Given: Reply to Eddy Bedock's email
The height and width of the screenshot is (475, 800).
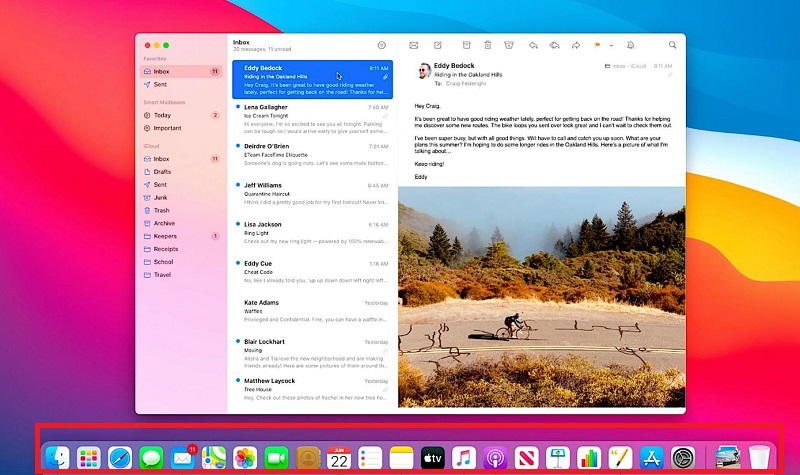Looking at the screenshot, I should coord(534,45).
